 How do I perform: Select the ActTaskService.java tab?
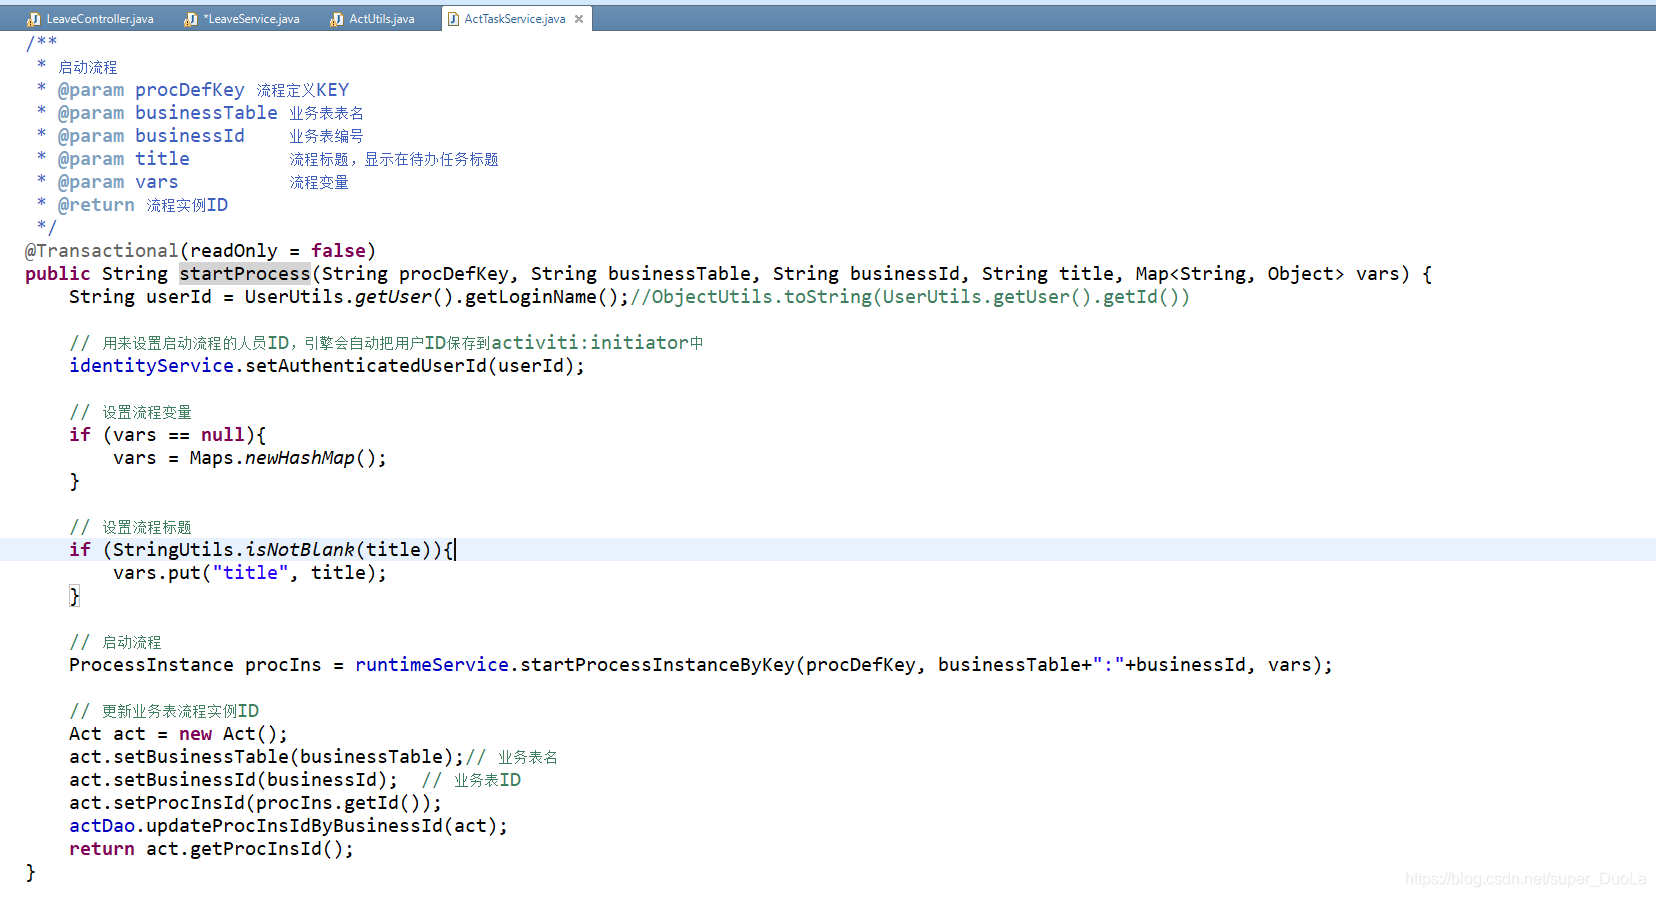(514, 19)
